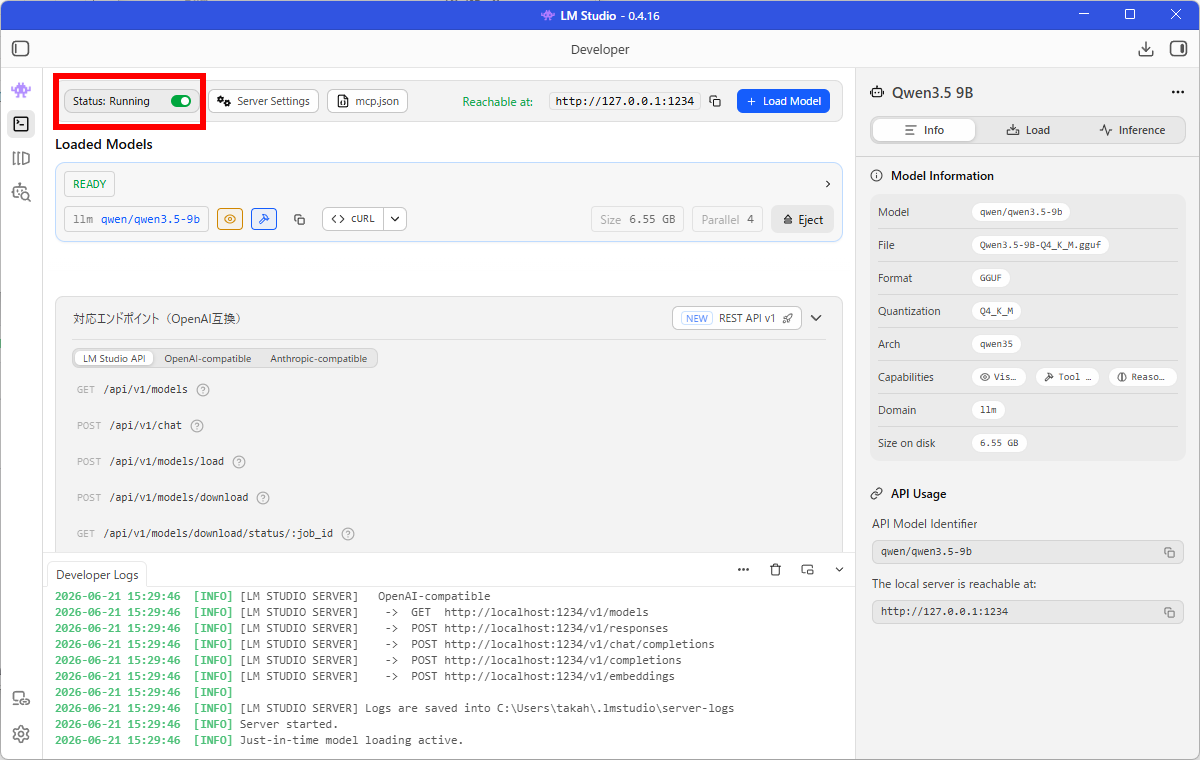This screenshot has width=1200, height=760.
Task: Open the downloads icon in the top bar
Action: pos(1146,48)
